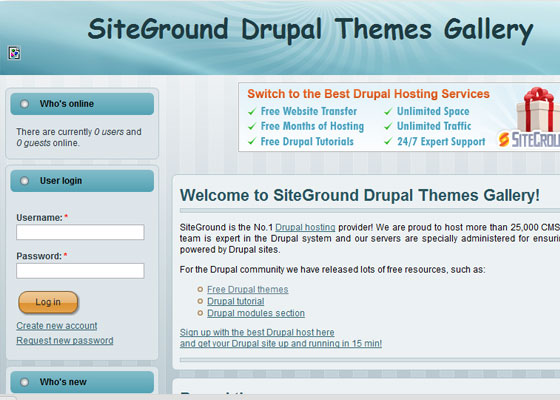Open the Request new password link
The height and width of the screenshot is (400, 560).
65,340
